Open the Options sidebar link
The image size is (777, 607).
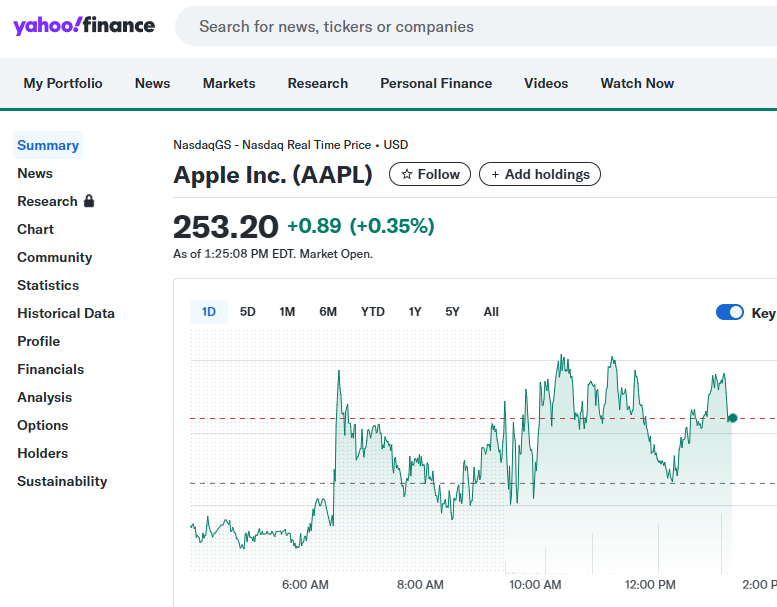pos(43,425)
